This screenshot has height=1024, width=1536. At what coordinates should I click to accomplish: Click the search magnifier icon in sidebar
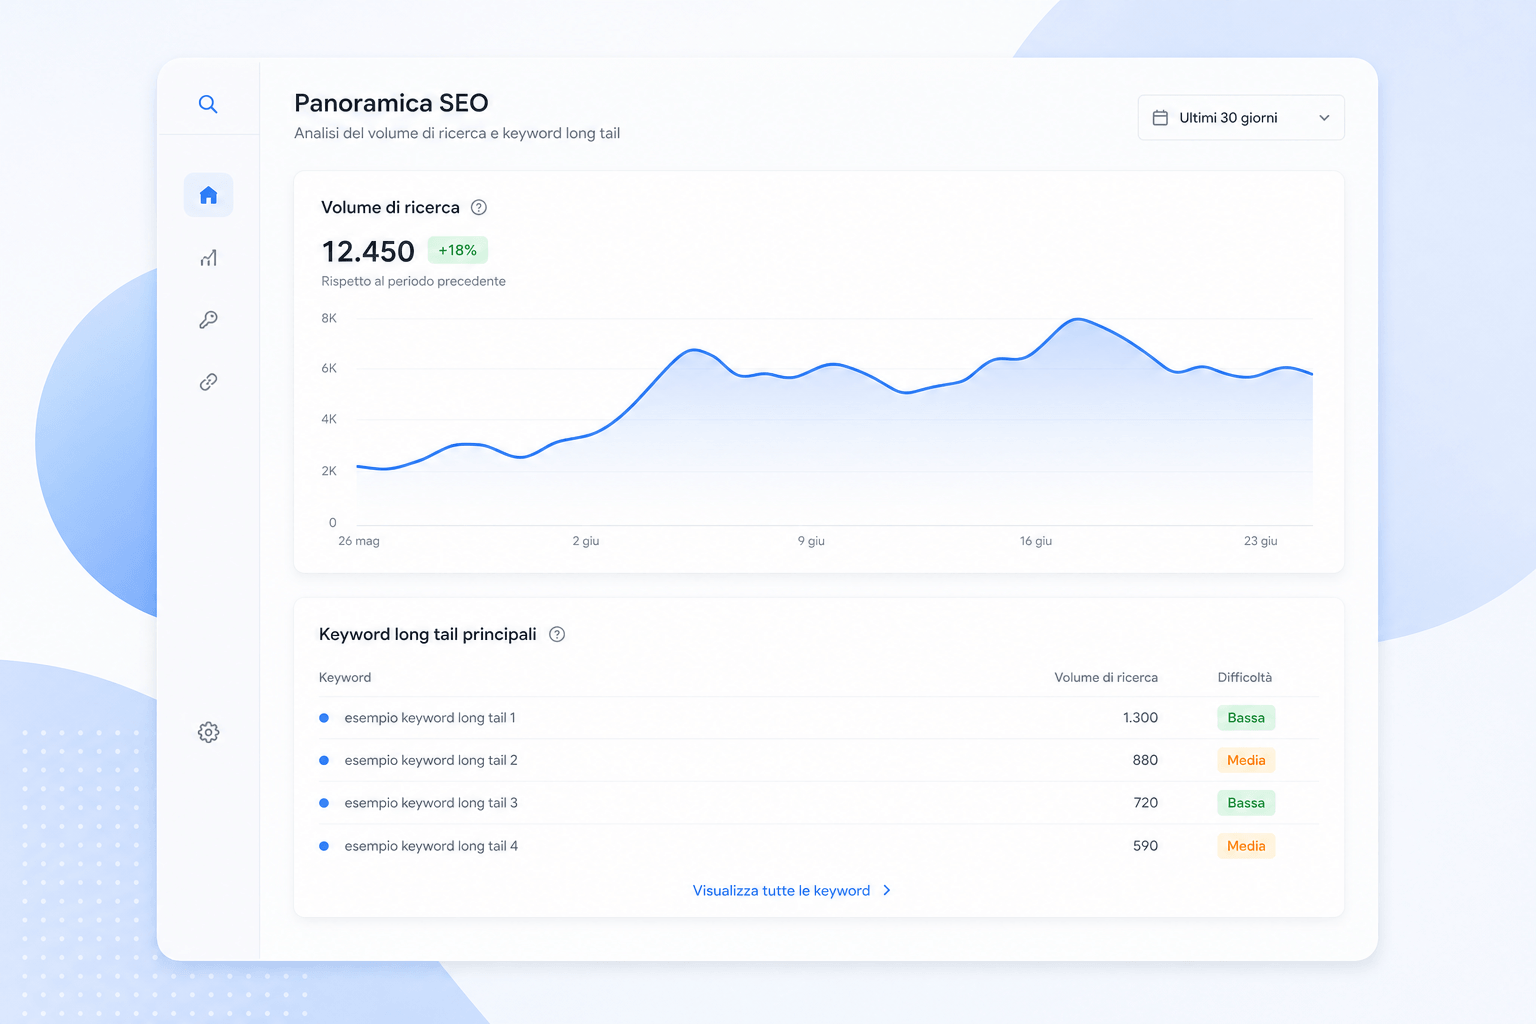[x=208, y=104]
